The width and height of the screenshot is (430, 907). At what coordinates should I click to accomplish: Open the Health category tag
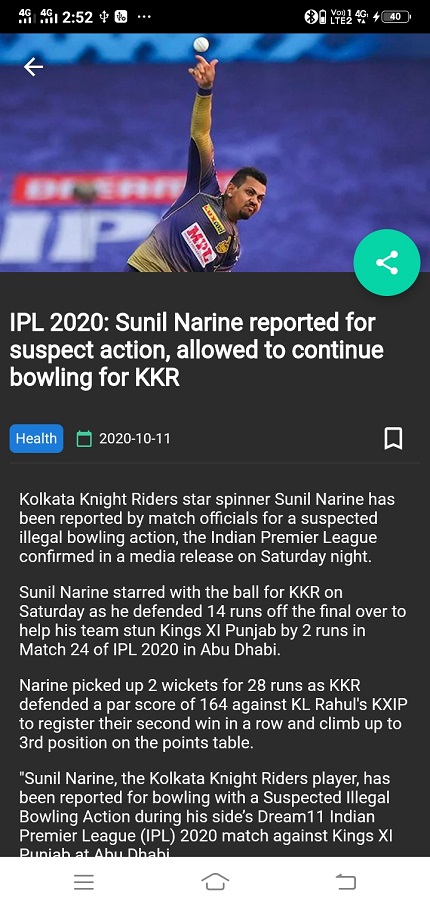click(x=36, y=438)
